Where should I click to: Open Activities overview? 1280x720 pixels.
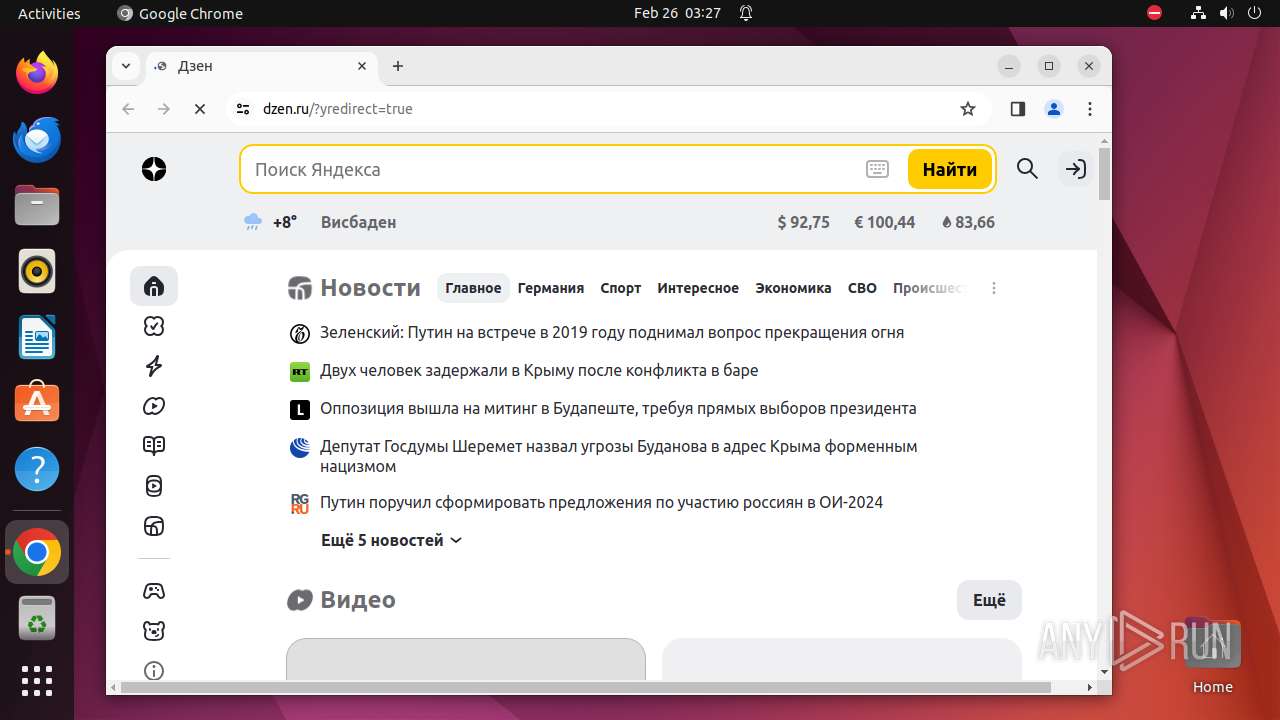point(49,13)
